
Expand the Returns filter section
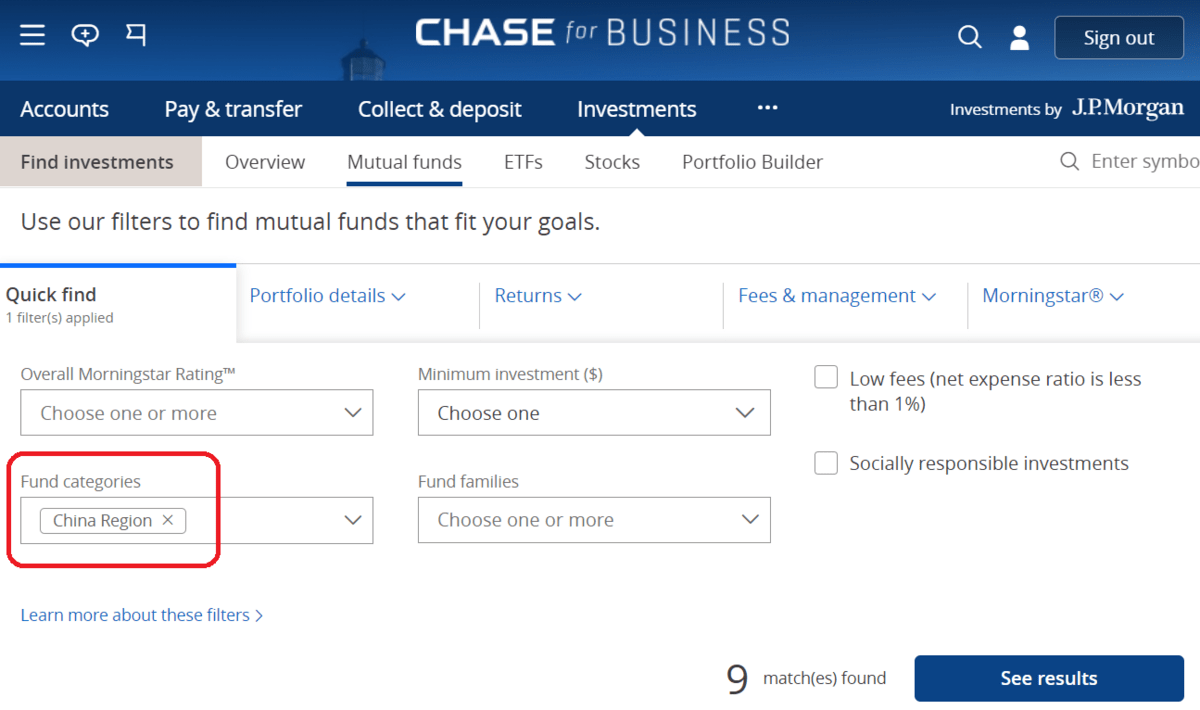[x=537, y=295]
